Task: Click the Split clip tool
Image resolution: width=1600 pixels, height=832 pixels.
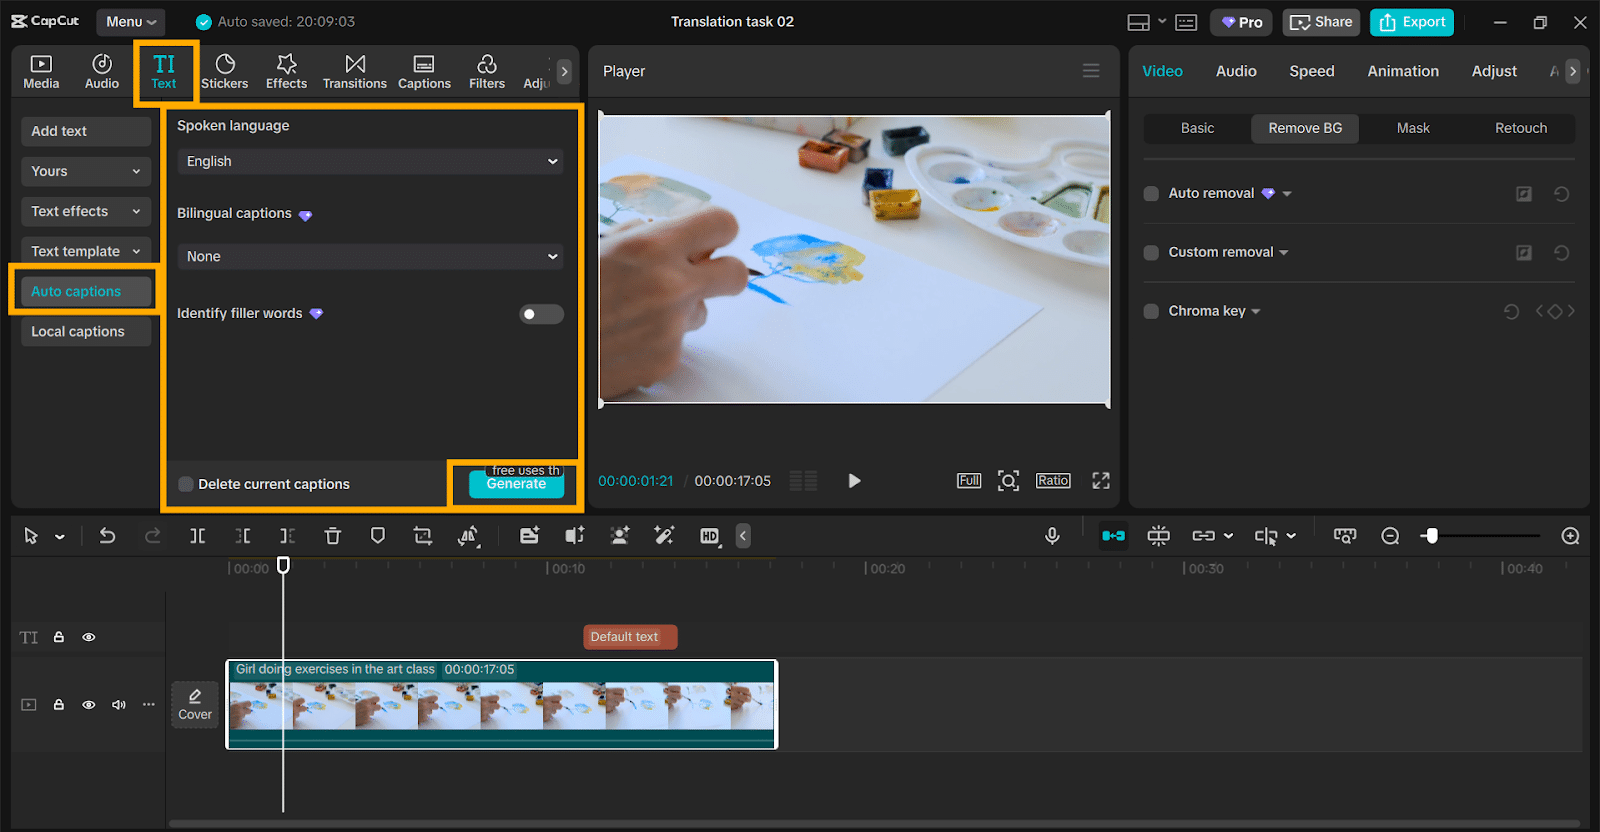Action: click(198, 536)
